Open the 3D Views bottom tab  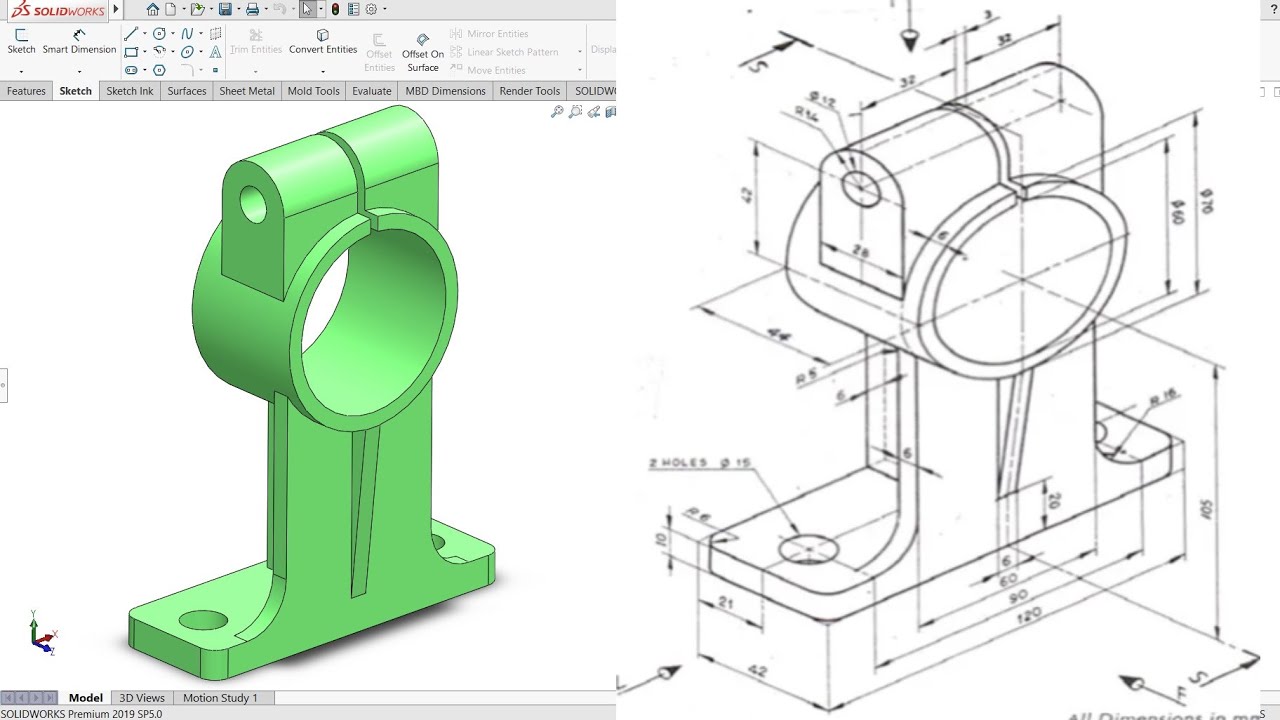[142, 698]
